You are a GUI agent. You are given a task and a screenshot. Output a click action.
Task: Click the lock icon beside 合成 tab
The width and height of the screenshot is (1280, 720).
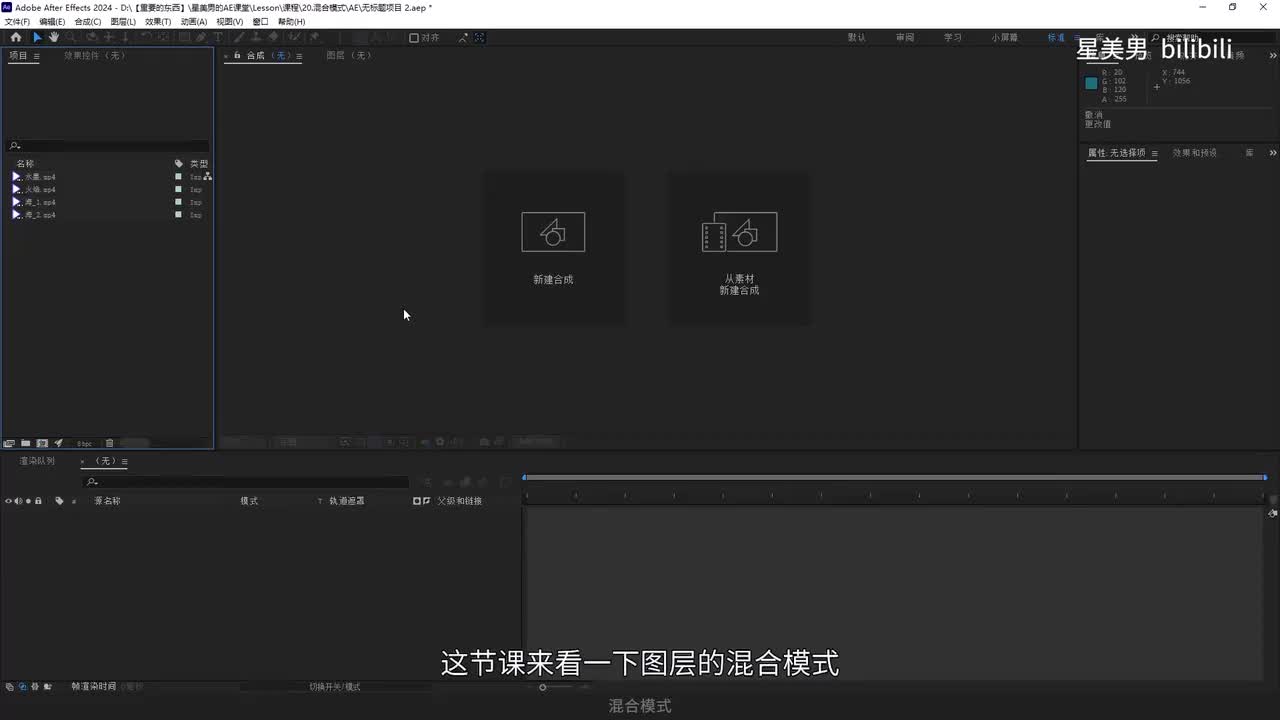[237, 55]
